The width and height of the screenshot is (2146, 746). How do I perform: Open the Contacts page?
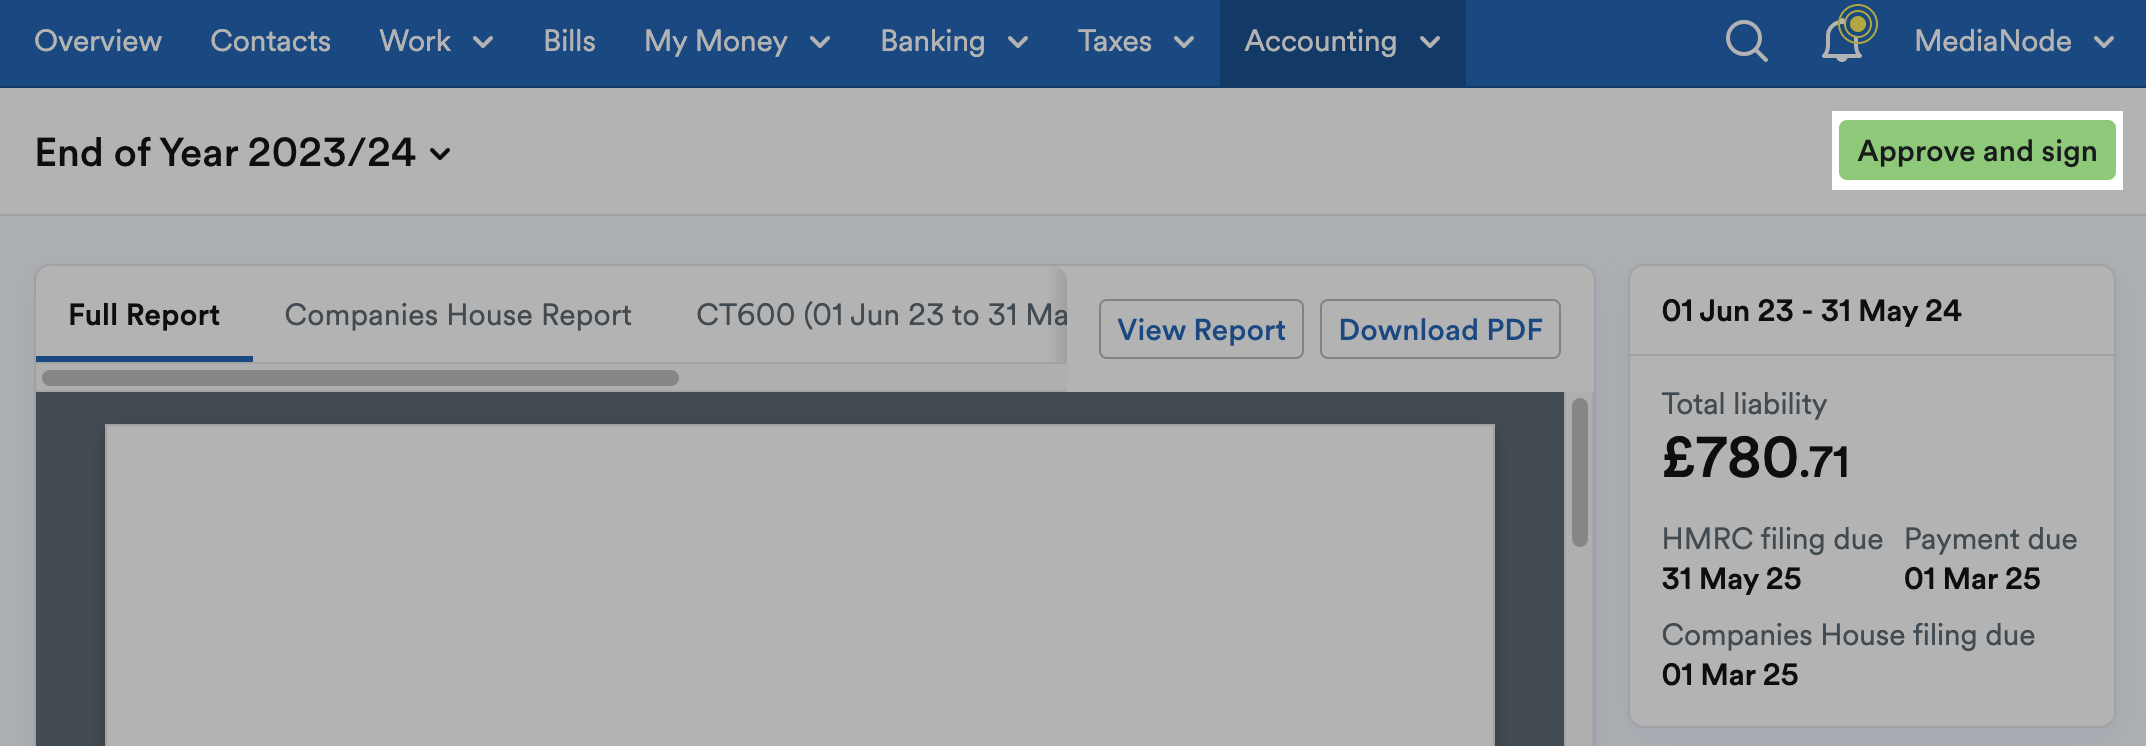click(270, 41)
